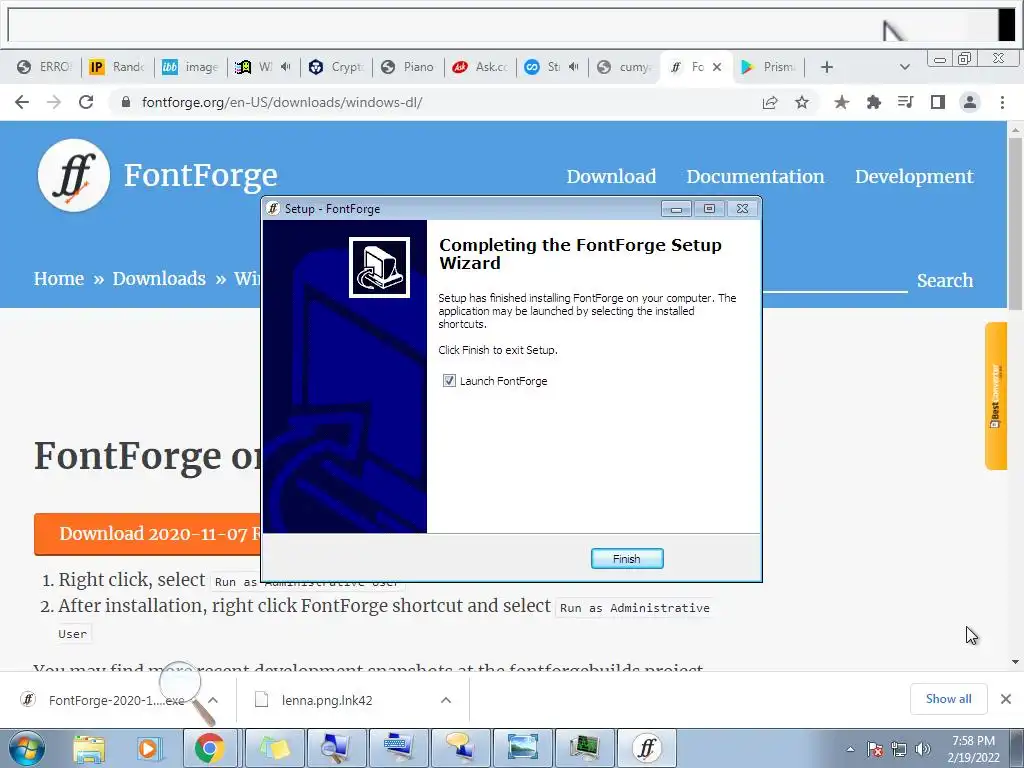Click the chat bubbles taskbar icon
1024x768 pixels.
pos(460,748)
